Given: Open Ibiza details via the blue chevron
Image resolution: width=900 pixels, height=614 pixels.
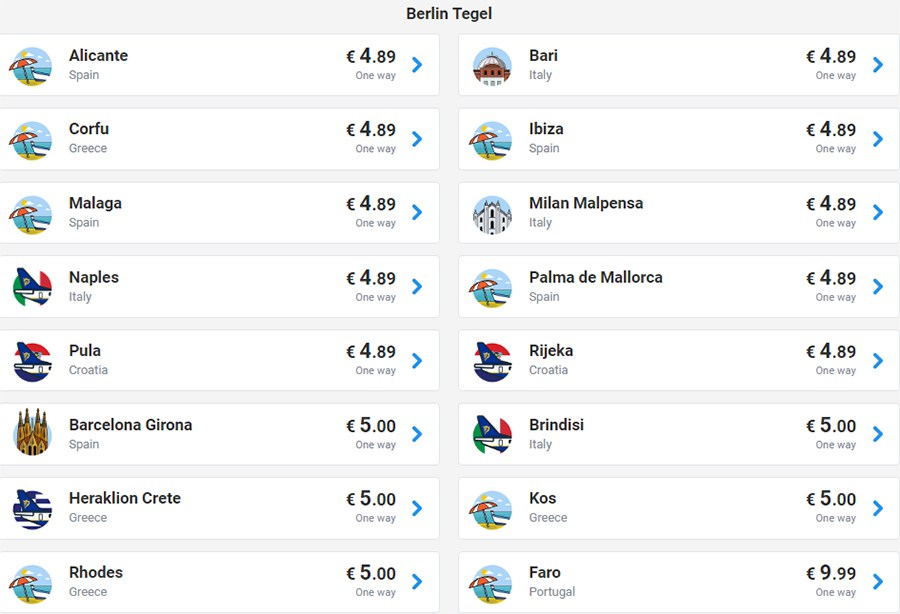Looking at the screenshot, I should pyautogui.click(x=877, y=139).
